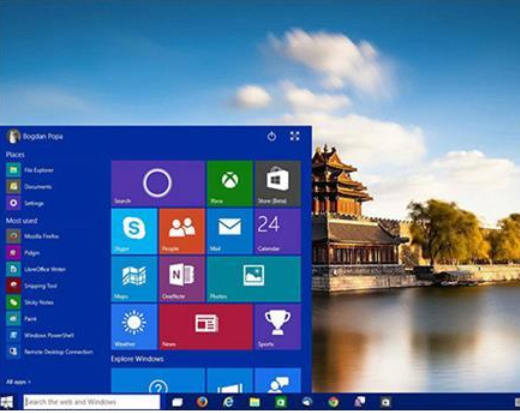
Task: Open the red News tile
Action: 206,327
